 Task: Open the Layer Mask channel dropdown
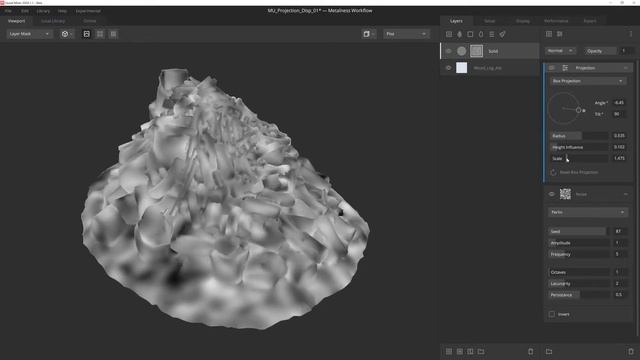pos(29,34)
